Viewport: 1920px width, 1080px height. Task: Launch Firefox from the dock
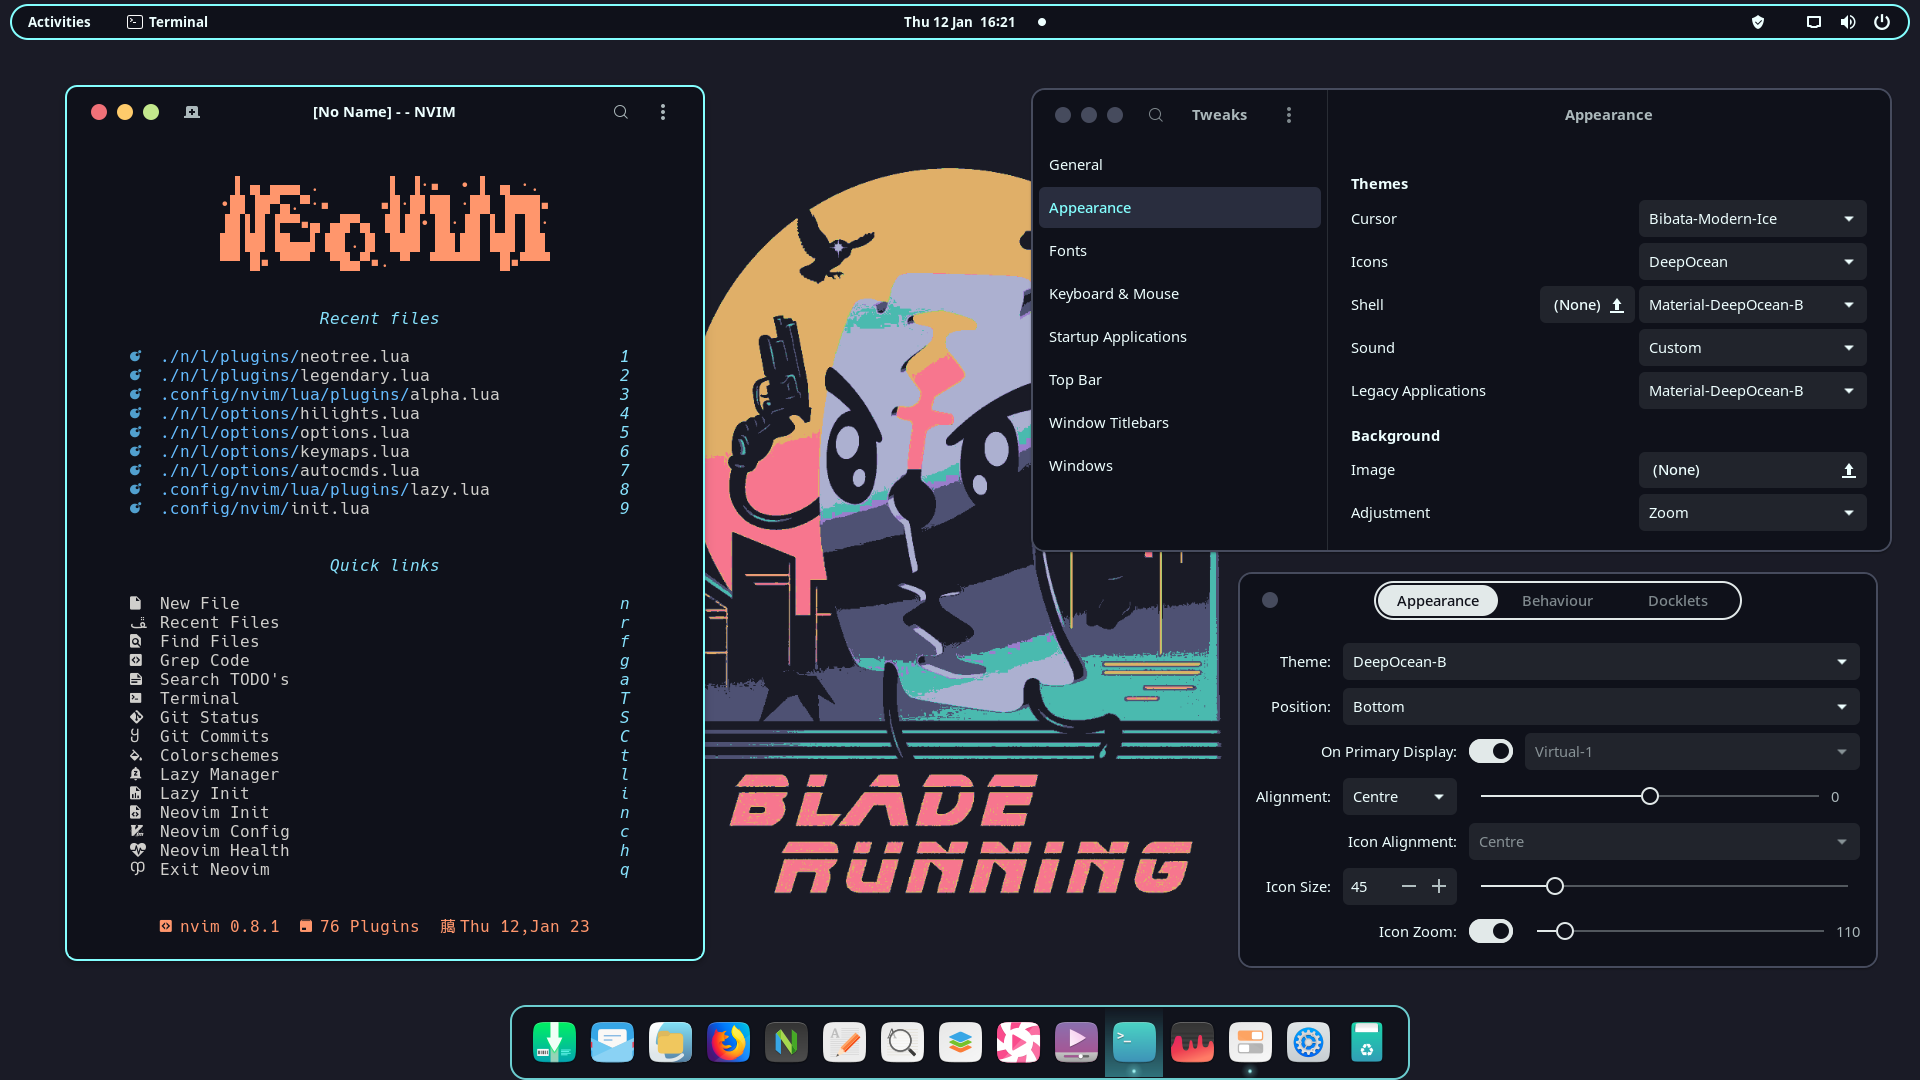(x=728, y=1042)
